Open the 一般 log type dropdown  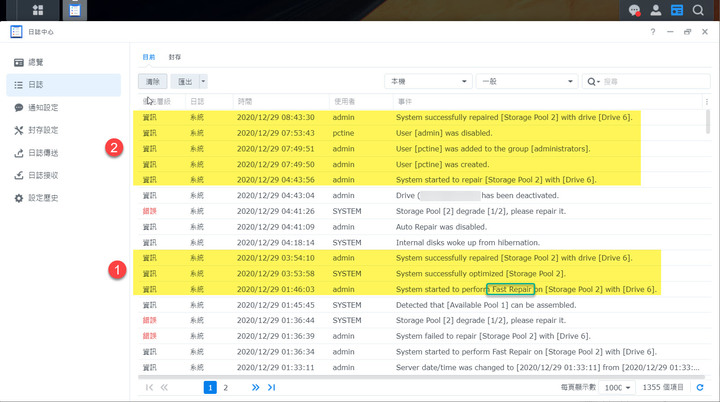[x=526, y=81]
